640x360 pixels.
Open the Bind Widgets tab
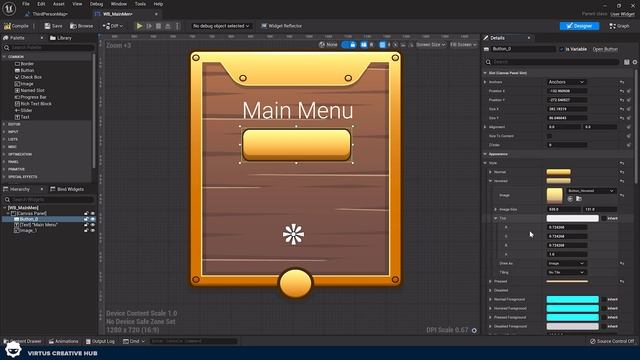(67, 189)
